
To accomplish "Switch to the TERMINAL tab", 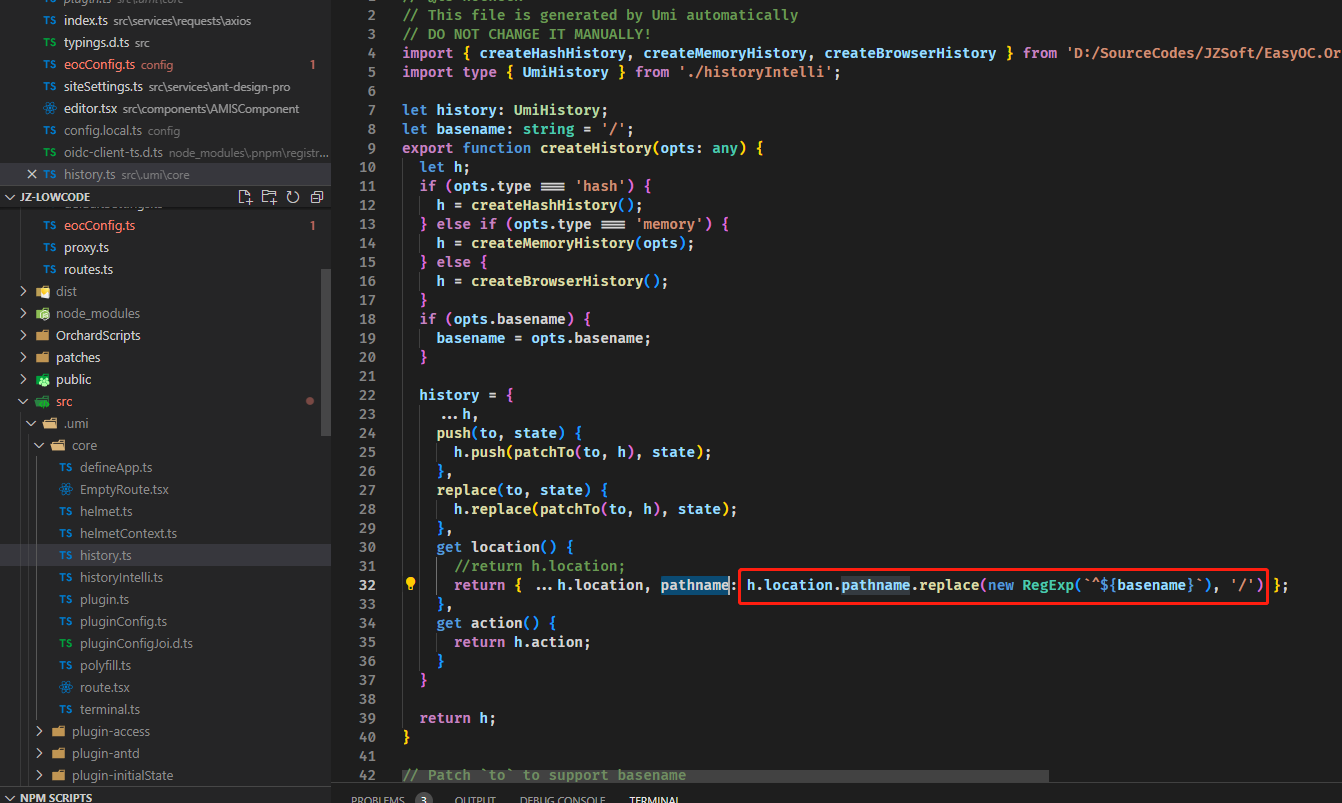I will coord(654,798).
